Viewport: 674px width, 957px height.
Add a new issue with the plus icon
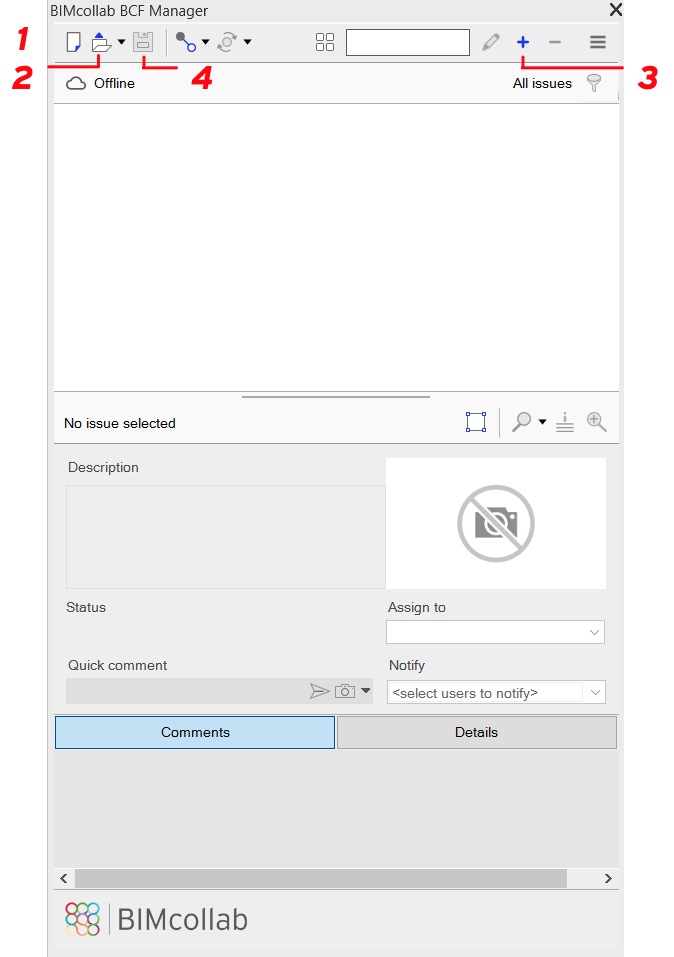(x=523, y=42)
